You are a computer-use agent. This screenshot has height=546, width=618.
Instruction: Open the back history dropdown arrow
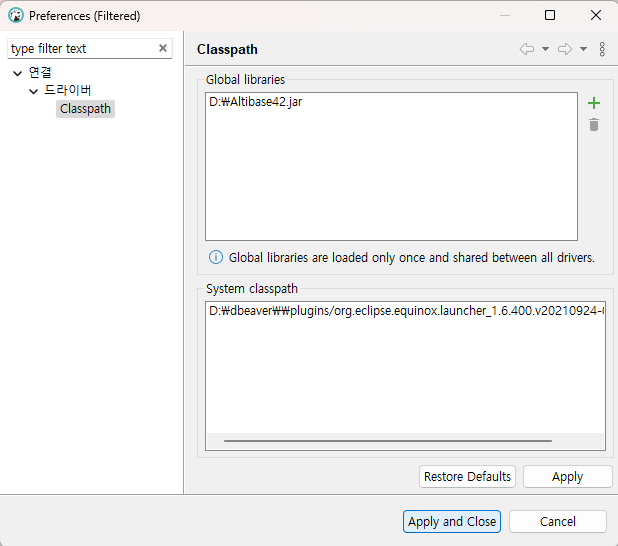pos(545,49)
